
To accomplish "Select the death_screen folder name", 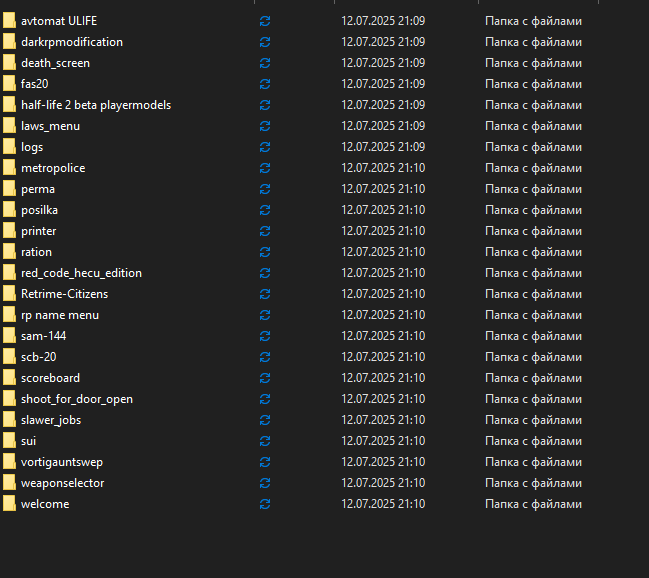I will (x=55, y=63).
